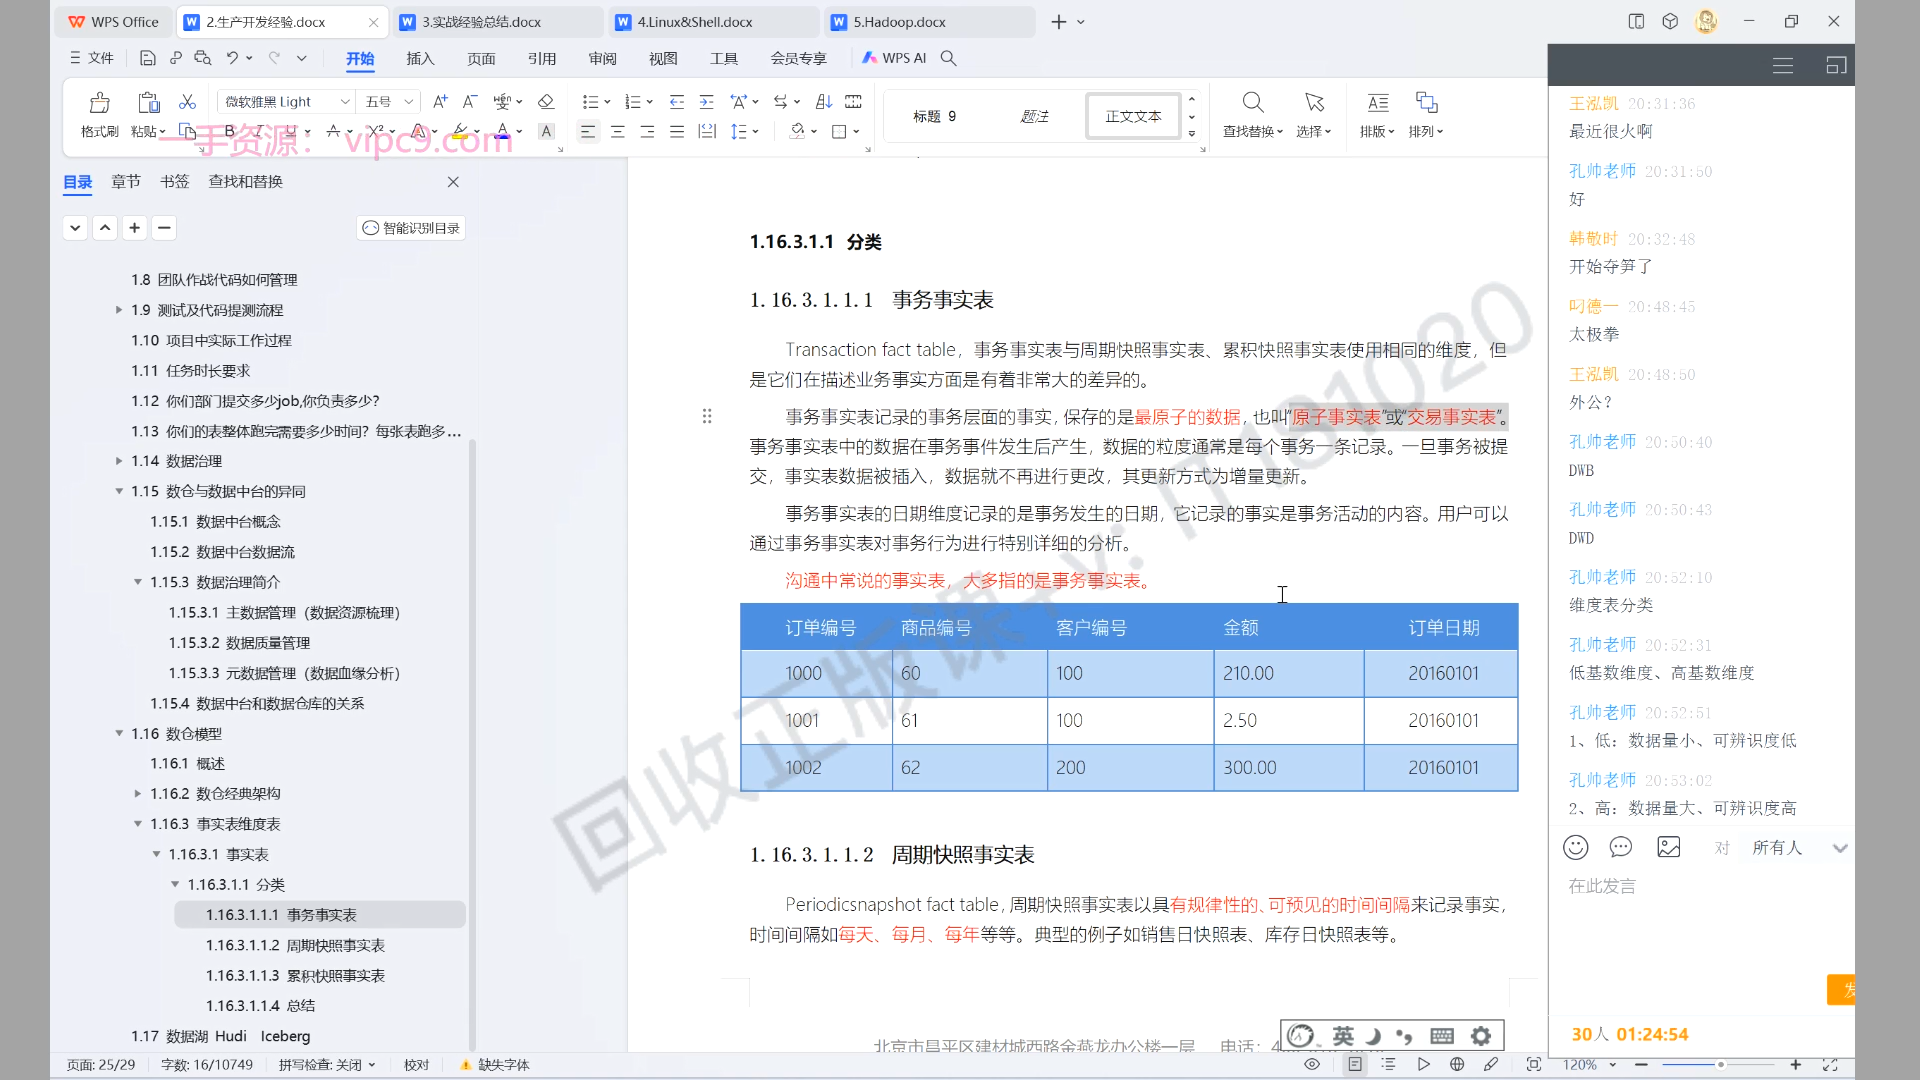Click the Format Painter brush icon
The width and height of the screenshot is (1920, 1080).
pos(99,103)
